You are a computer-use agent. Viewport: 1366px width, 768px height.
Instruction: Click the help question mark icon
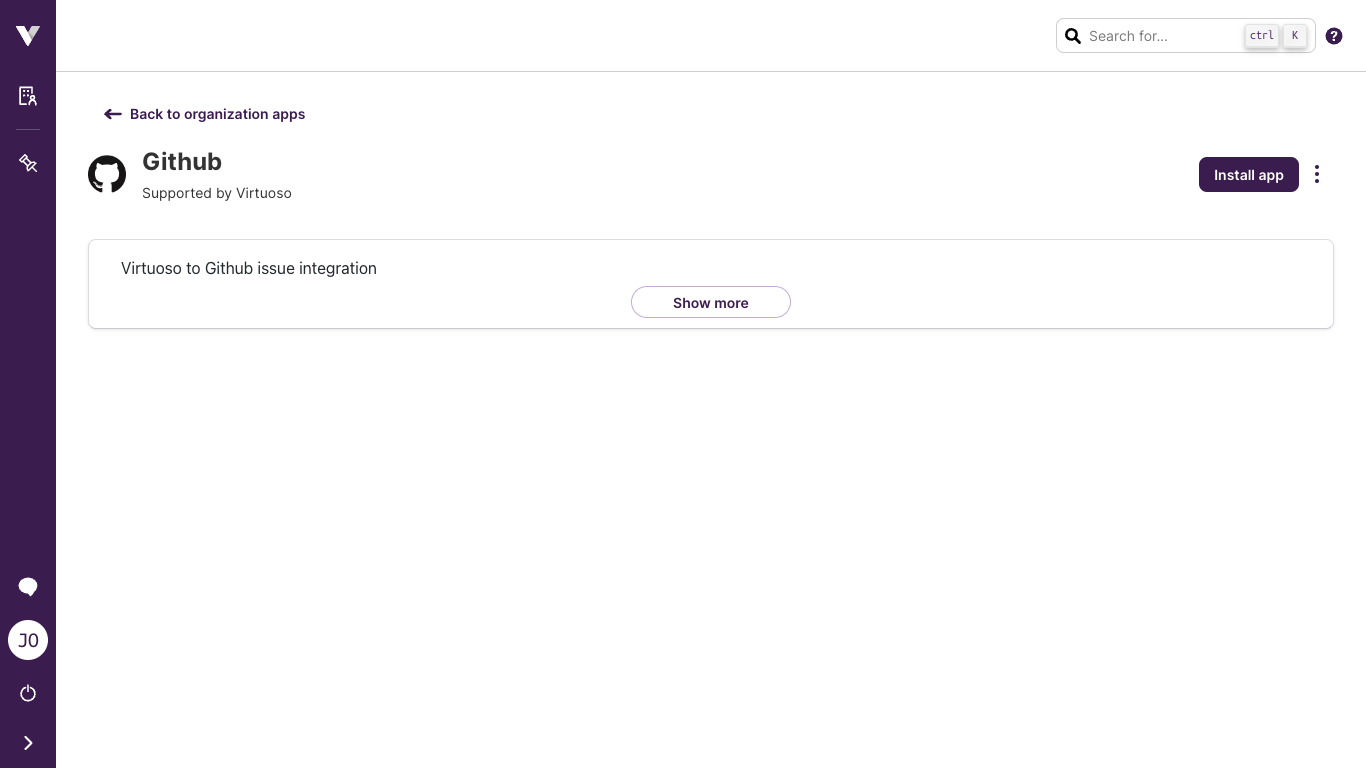tap(1334, 36)
